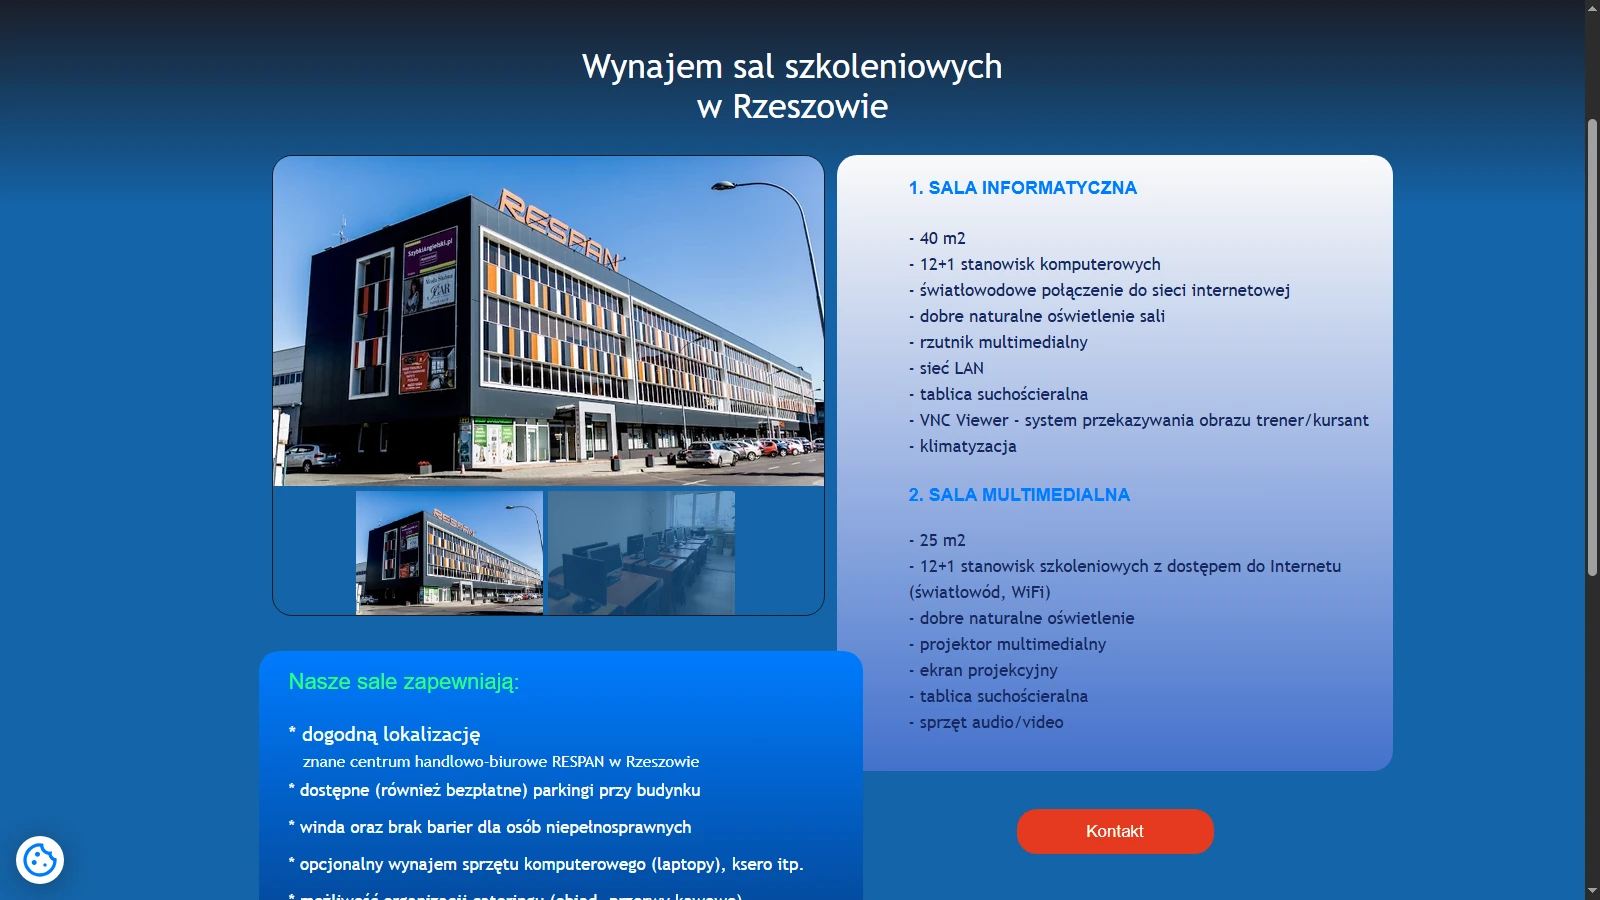The image size is (1600, 900).
Task: Click the '- 40 m2' line
Action: point(937,238)
